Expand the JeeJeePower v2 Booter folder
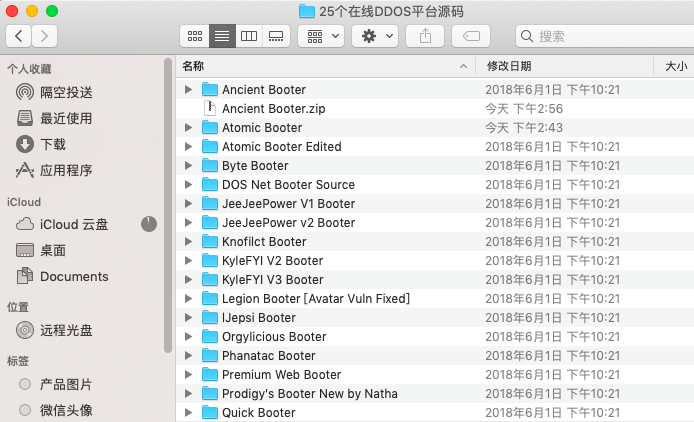 pyautogui.click(x=189, y=223)
